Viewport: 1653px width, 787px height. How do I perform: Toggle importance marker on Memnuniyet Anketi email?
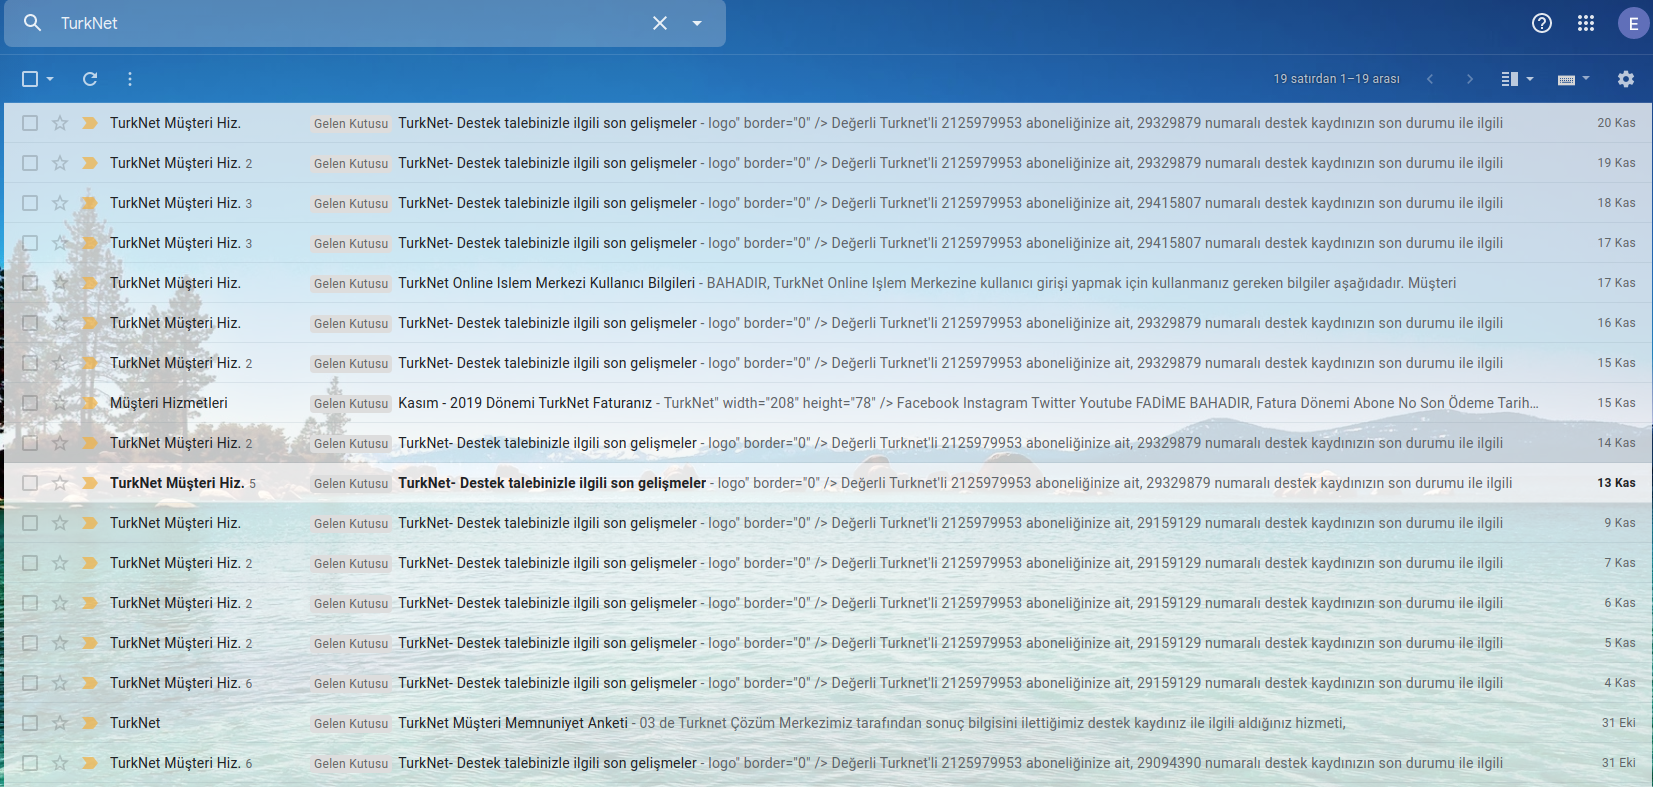point(89,723)
